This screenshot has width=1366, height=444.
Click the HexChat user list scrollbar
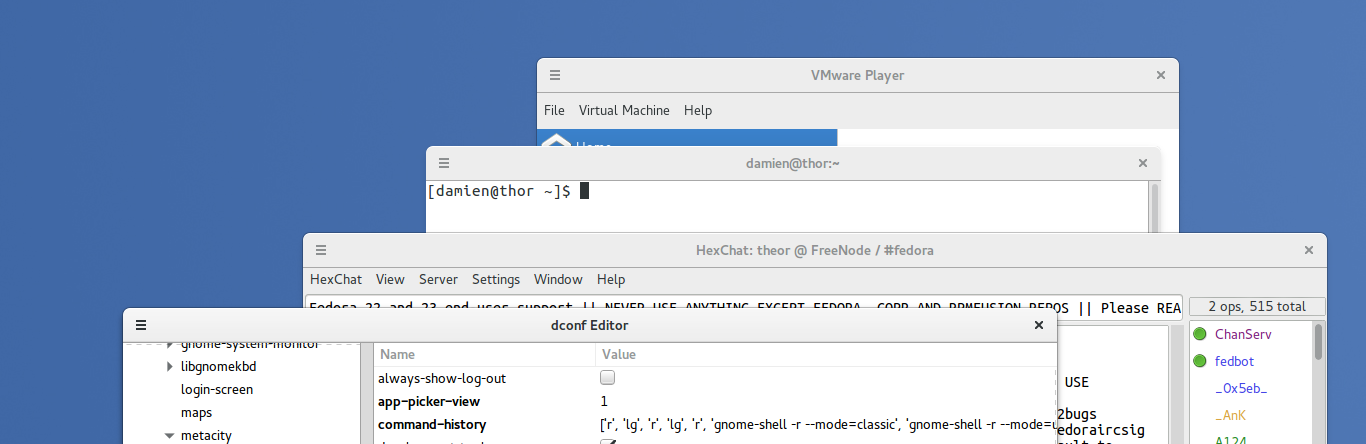1318,341
